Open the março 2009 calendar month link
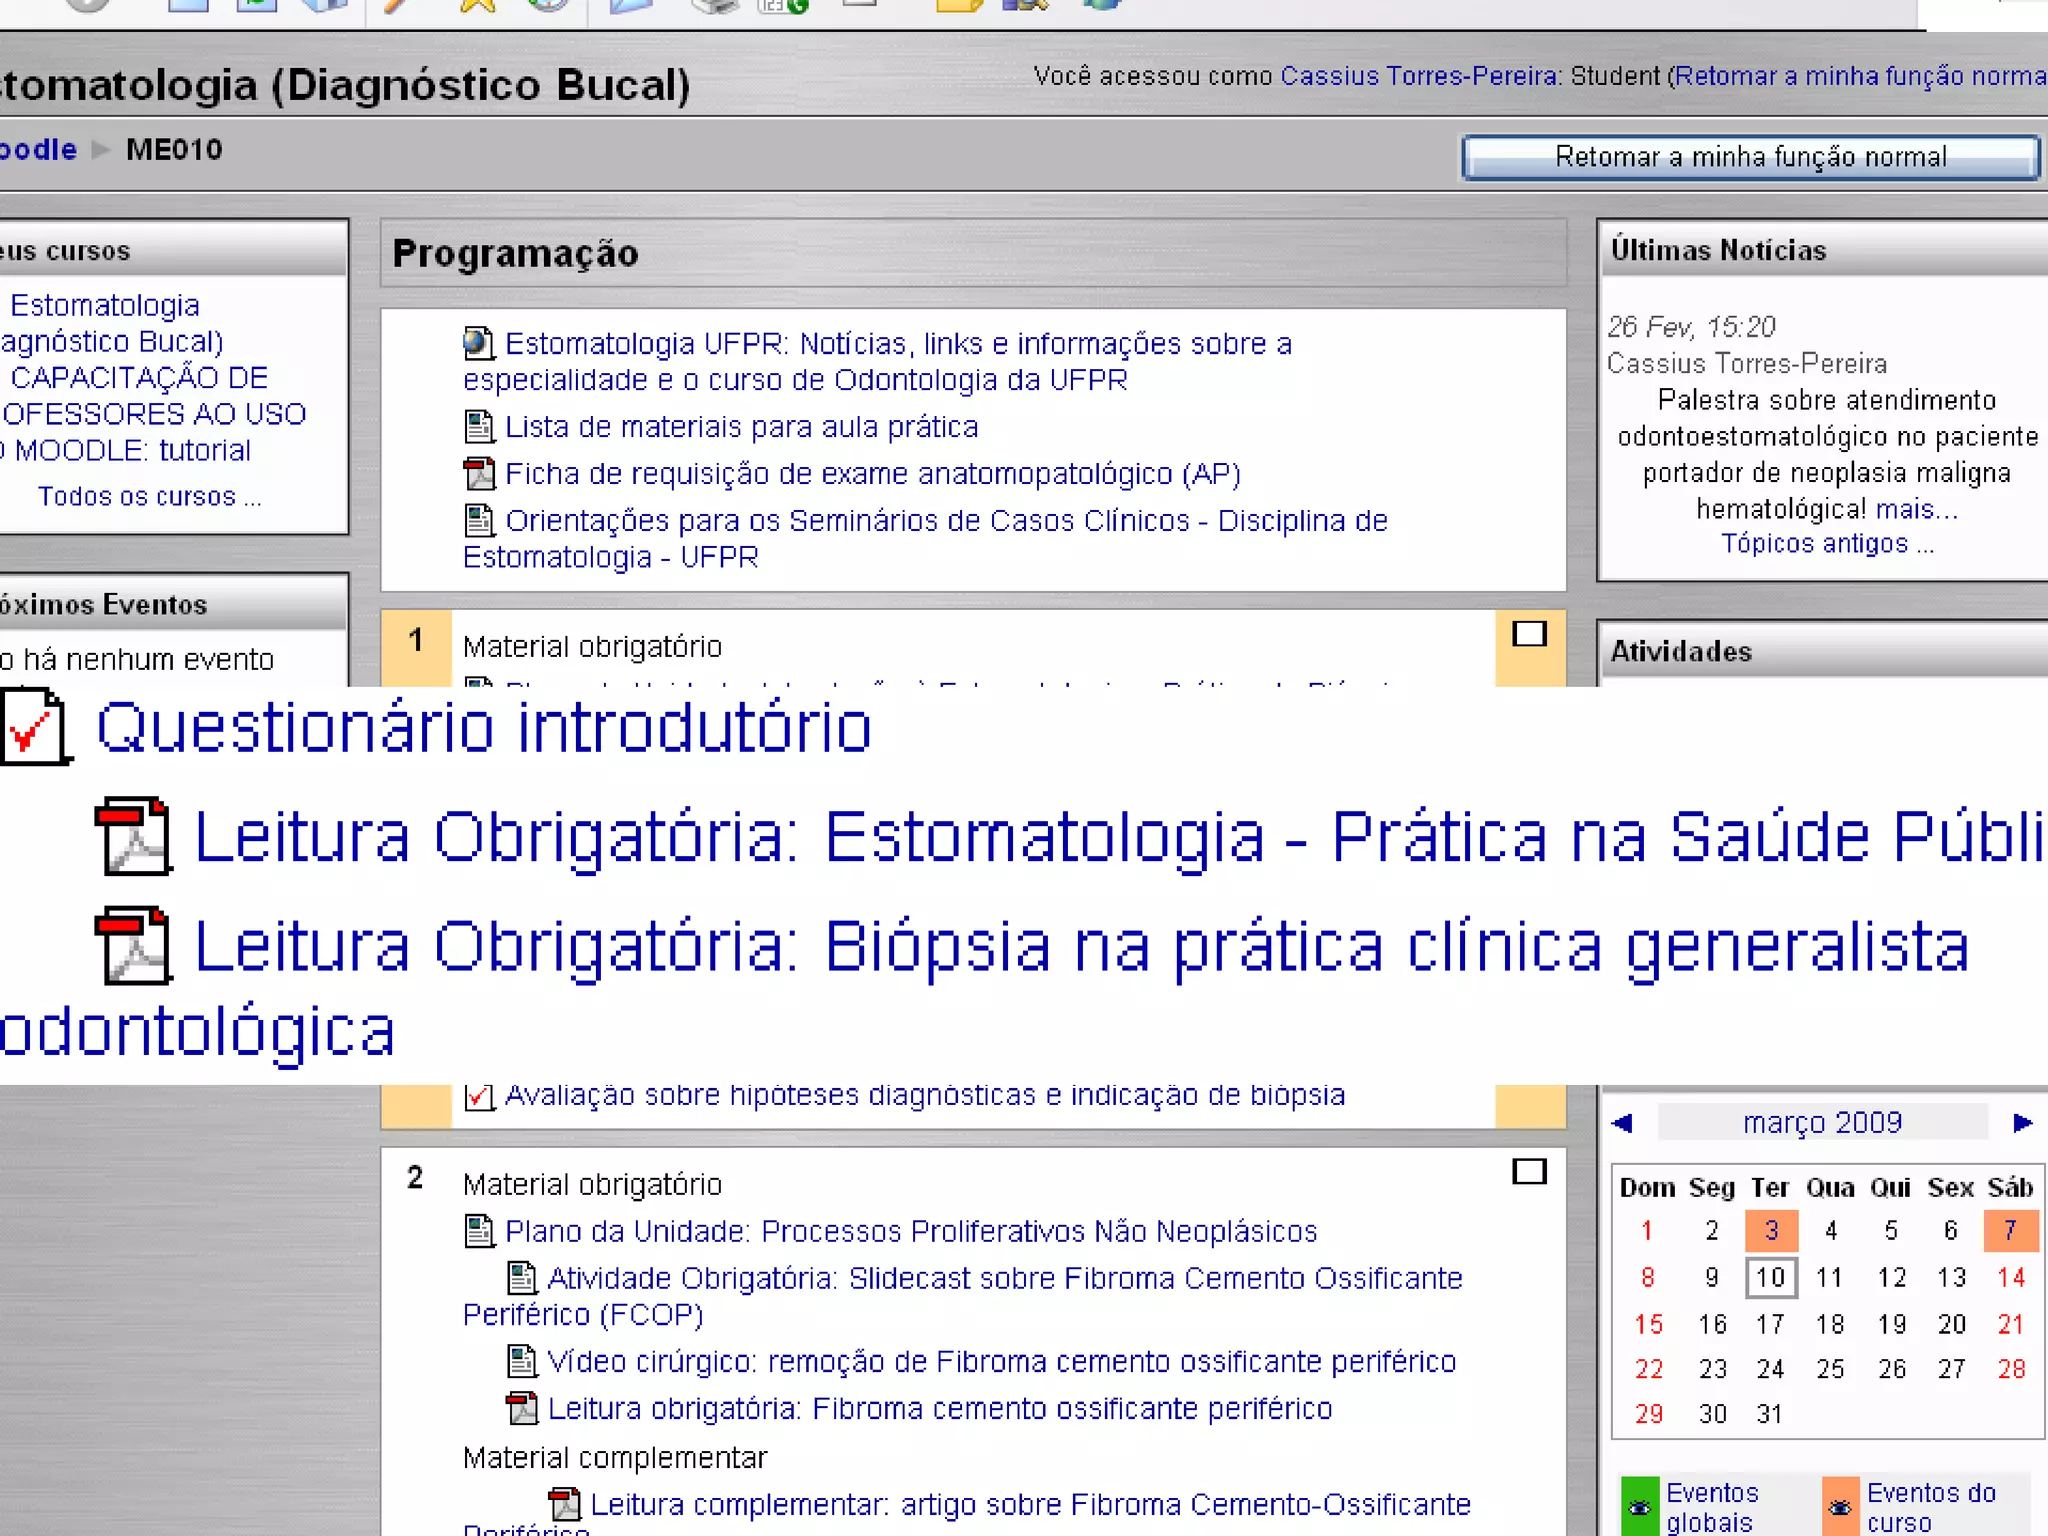This screenshot has height=1536, width=2048. (x=1822, y=1123)
